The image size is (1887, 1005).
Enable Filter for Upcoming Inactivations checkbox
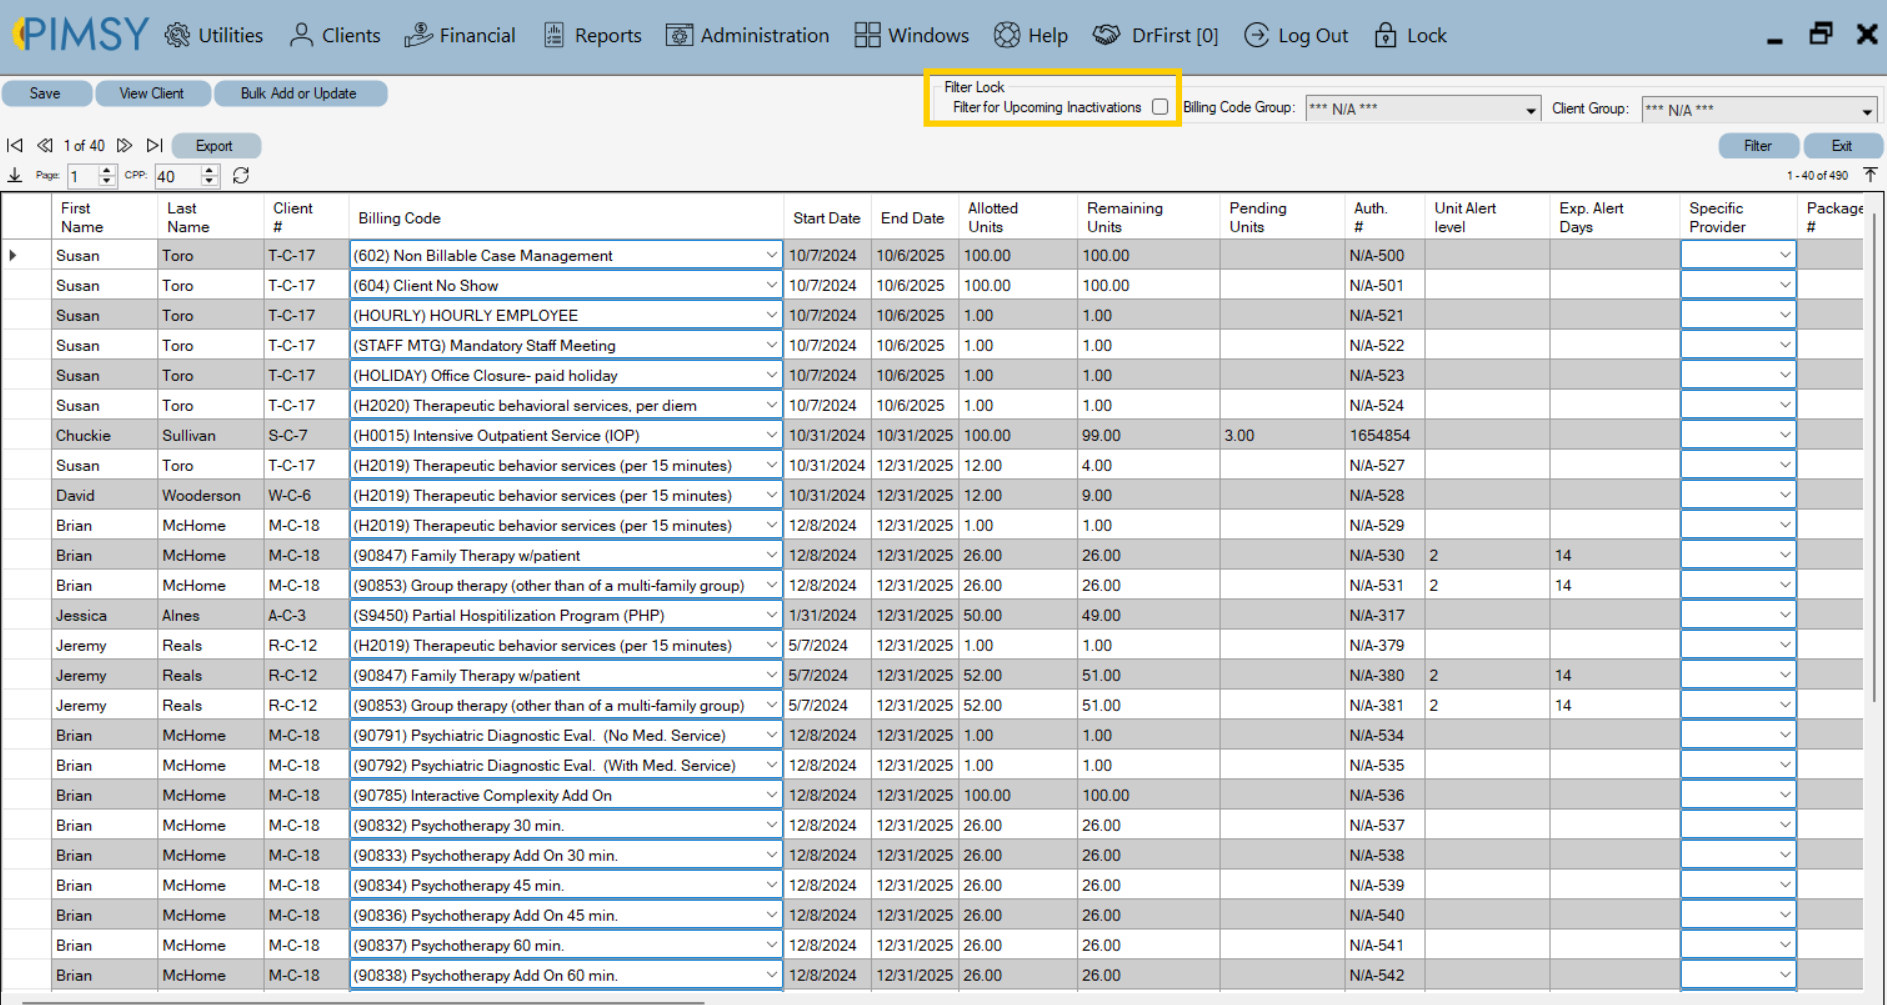(x=1160, y=106)
